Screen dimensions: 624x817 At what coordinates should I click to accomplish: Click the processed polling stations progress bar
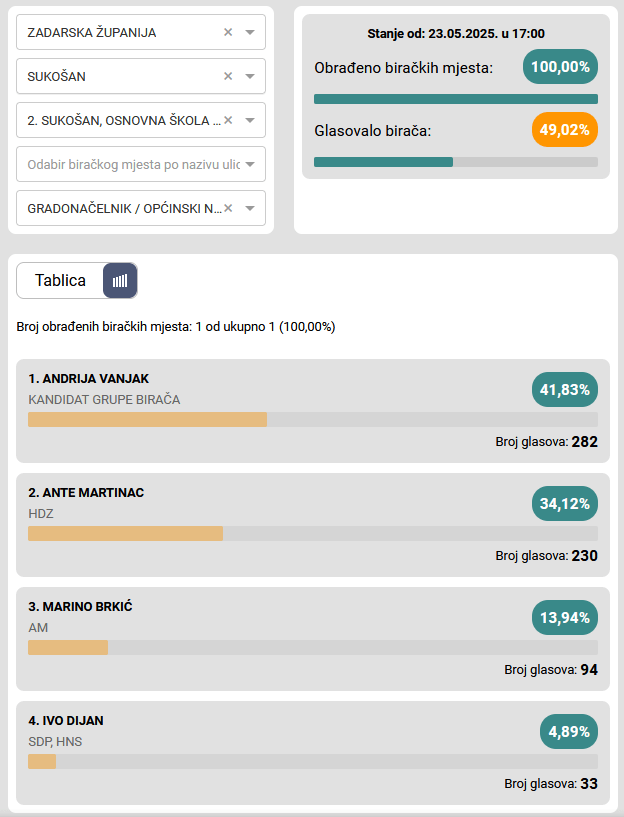tap(456, 99)
